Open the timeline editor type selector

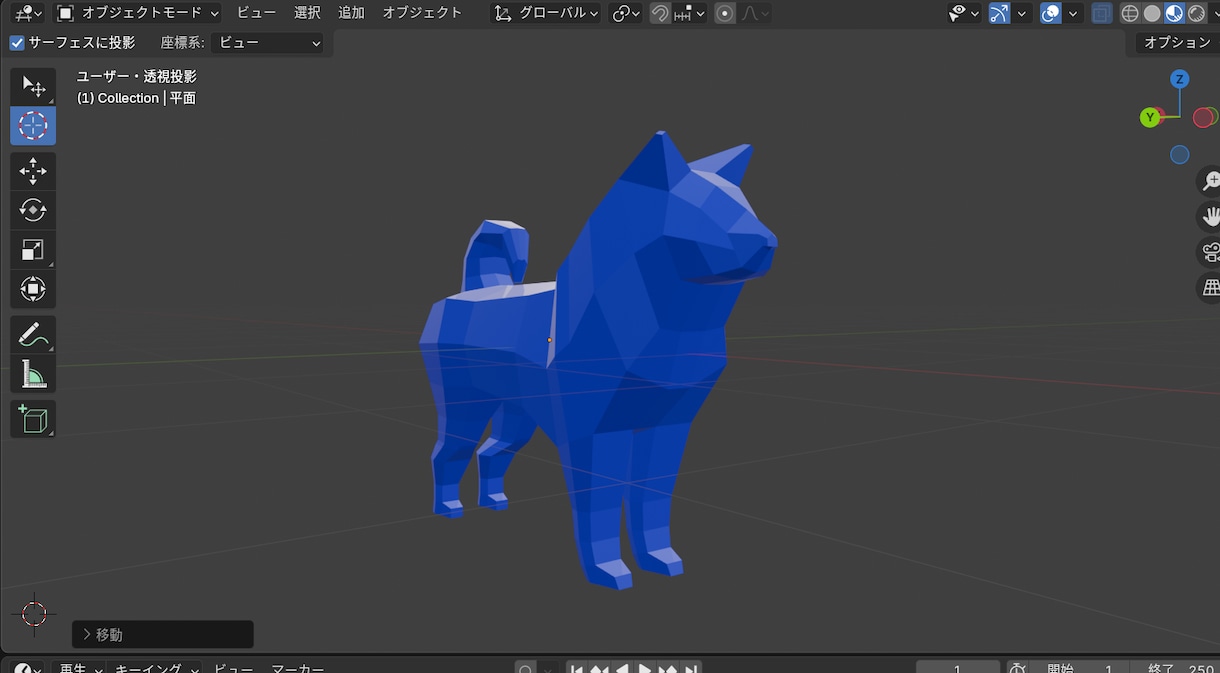coord(27,669)
